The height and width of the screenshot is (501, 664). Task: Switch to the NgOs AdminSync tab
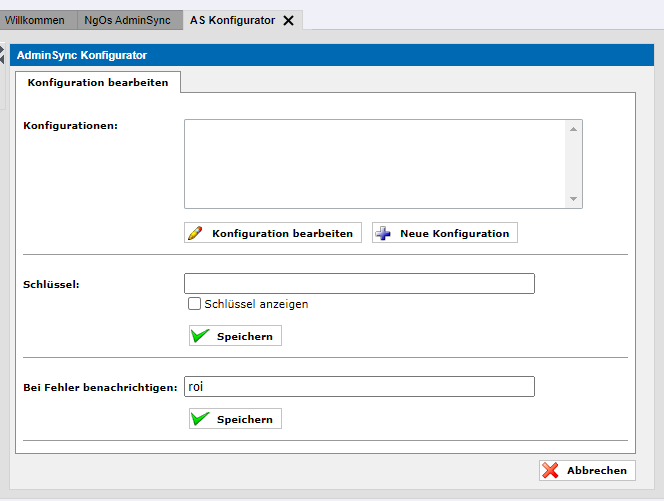click(x=127, y=20)
